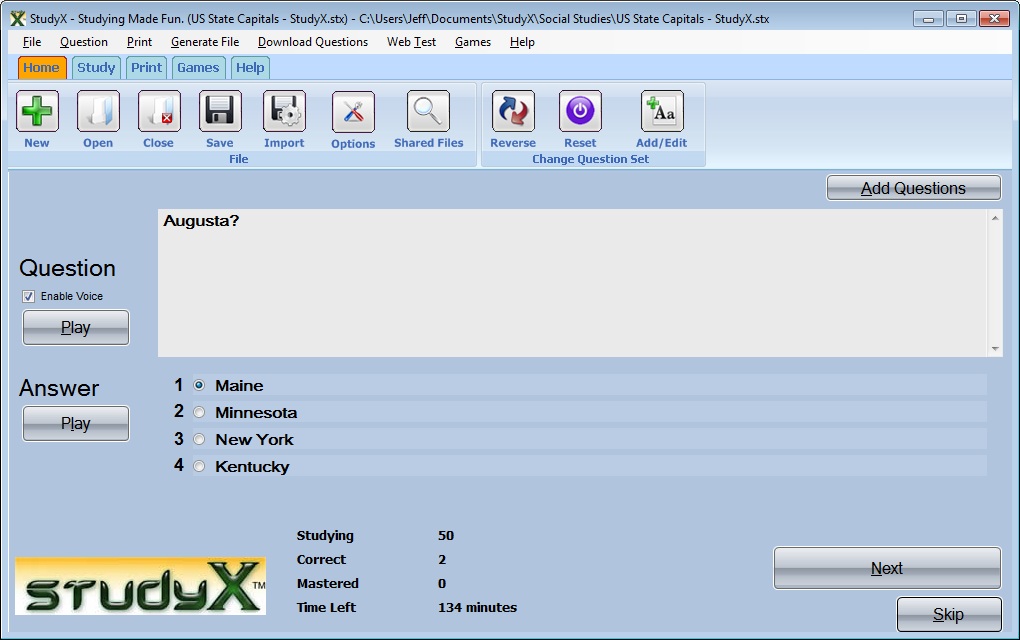Switch to the Games tab
Screen dimensions: 1020x640
pyautogui.click(x=198, y=67)
